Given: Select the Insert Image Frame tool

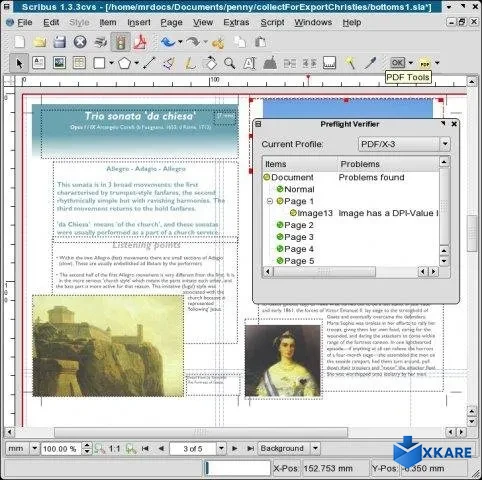Looking at the screenshot, I should 59,63.
